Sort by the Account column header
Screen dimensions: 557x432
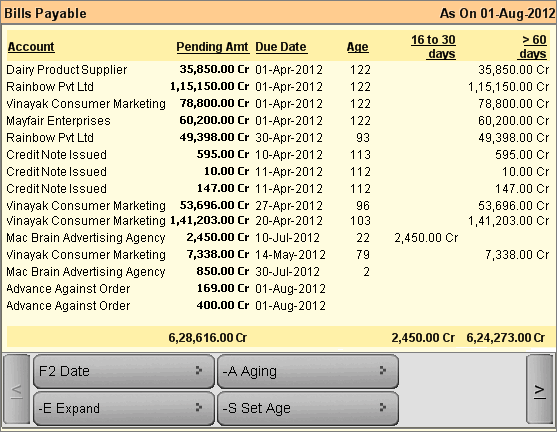[x=31, y=47]
